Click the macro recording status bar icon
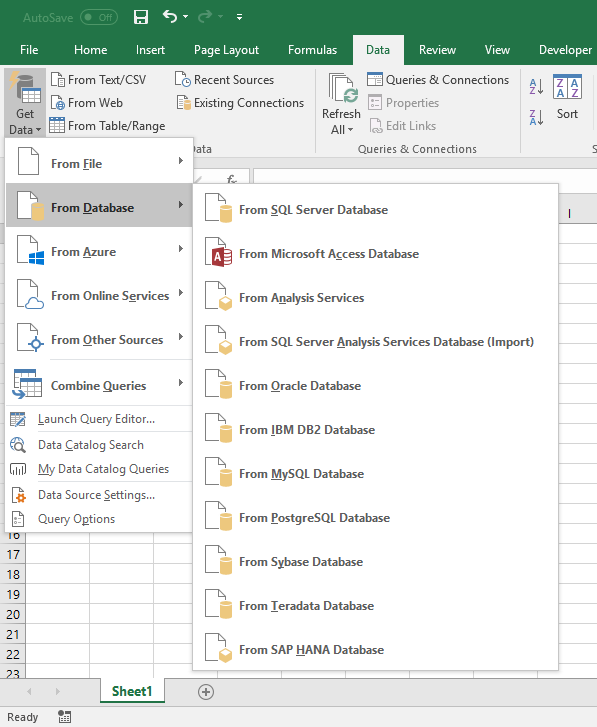This screenshot has width=597, height=727. pyautogui.click(x=64, y=717)
